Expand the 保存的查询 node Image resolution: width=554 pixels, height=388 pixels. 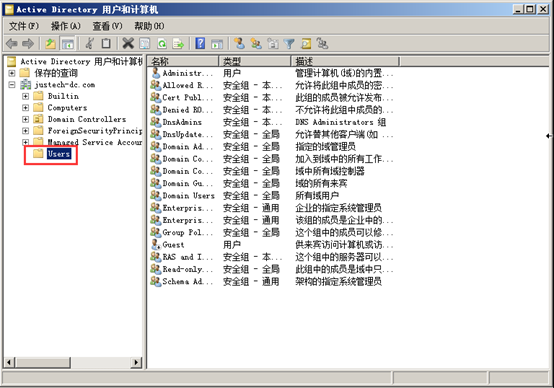click(12, 73)
